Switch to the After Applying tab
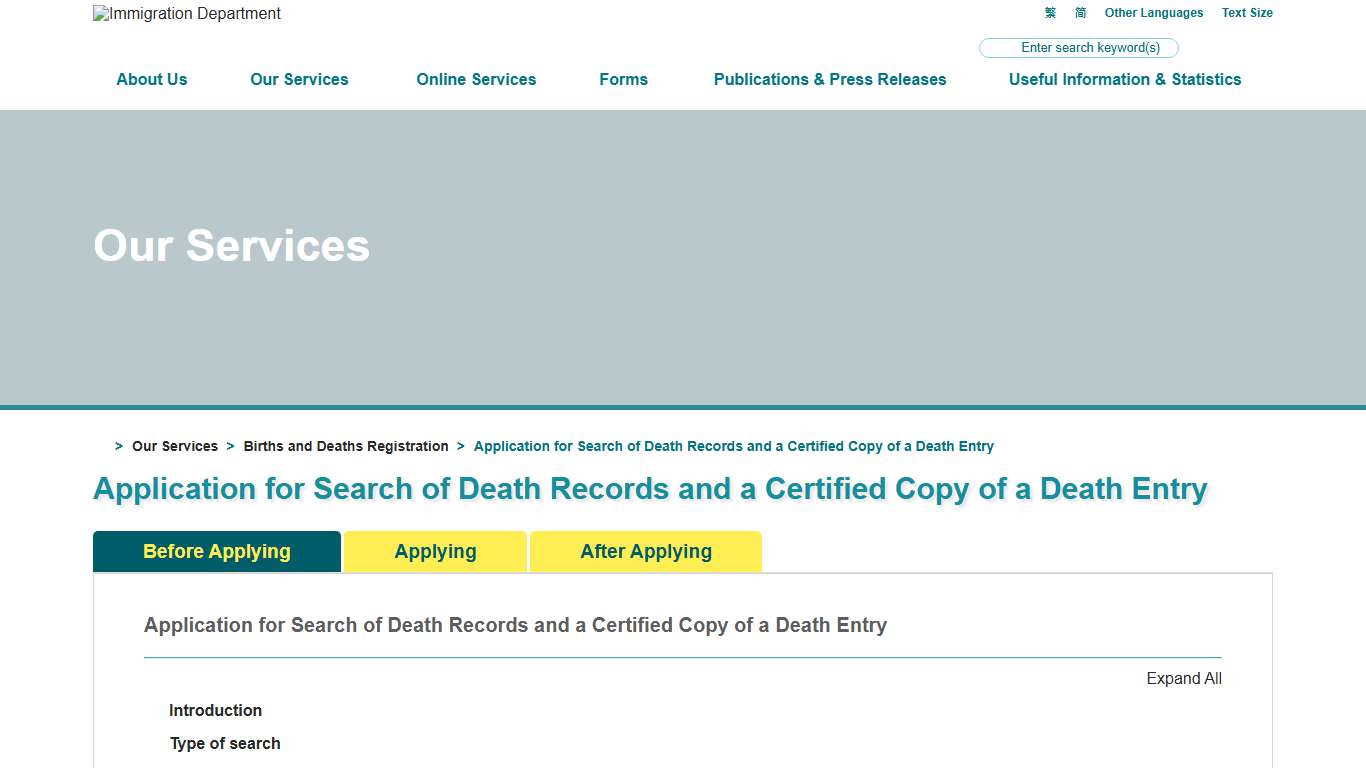 pos(645,551)
